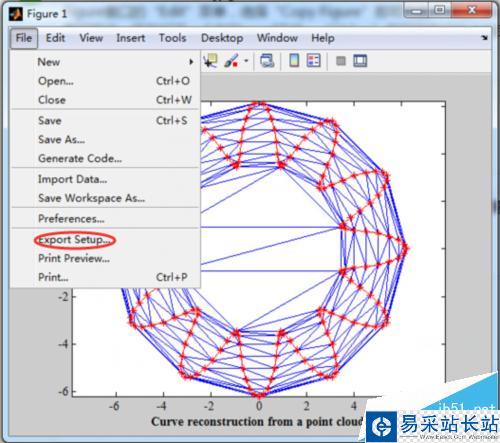Open the Help menu
Viewport: 500px width, 443px height.
click(x=323, y=38)
